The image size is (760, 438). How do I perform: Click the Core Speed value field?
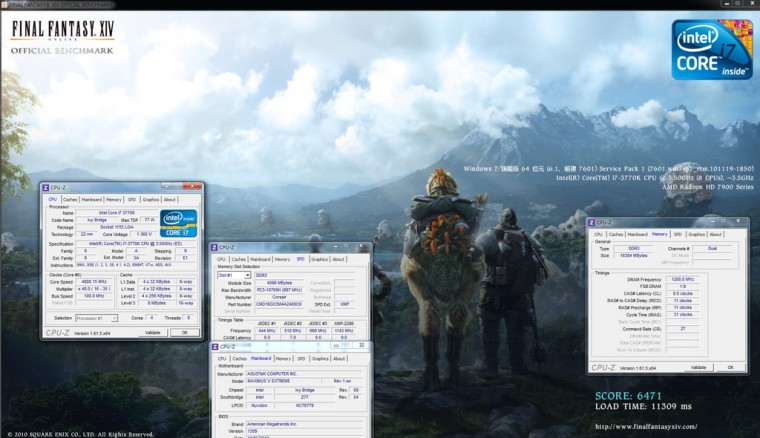pyautogui.click(x=94, y=282)
